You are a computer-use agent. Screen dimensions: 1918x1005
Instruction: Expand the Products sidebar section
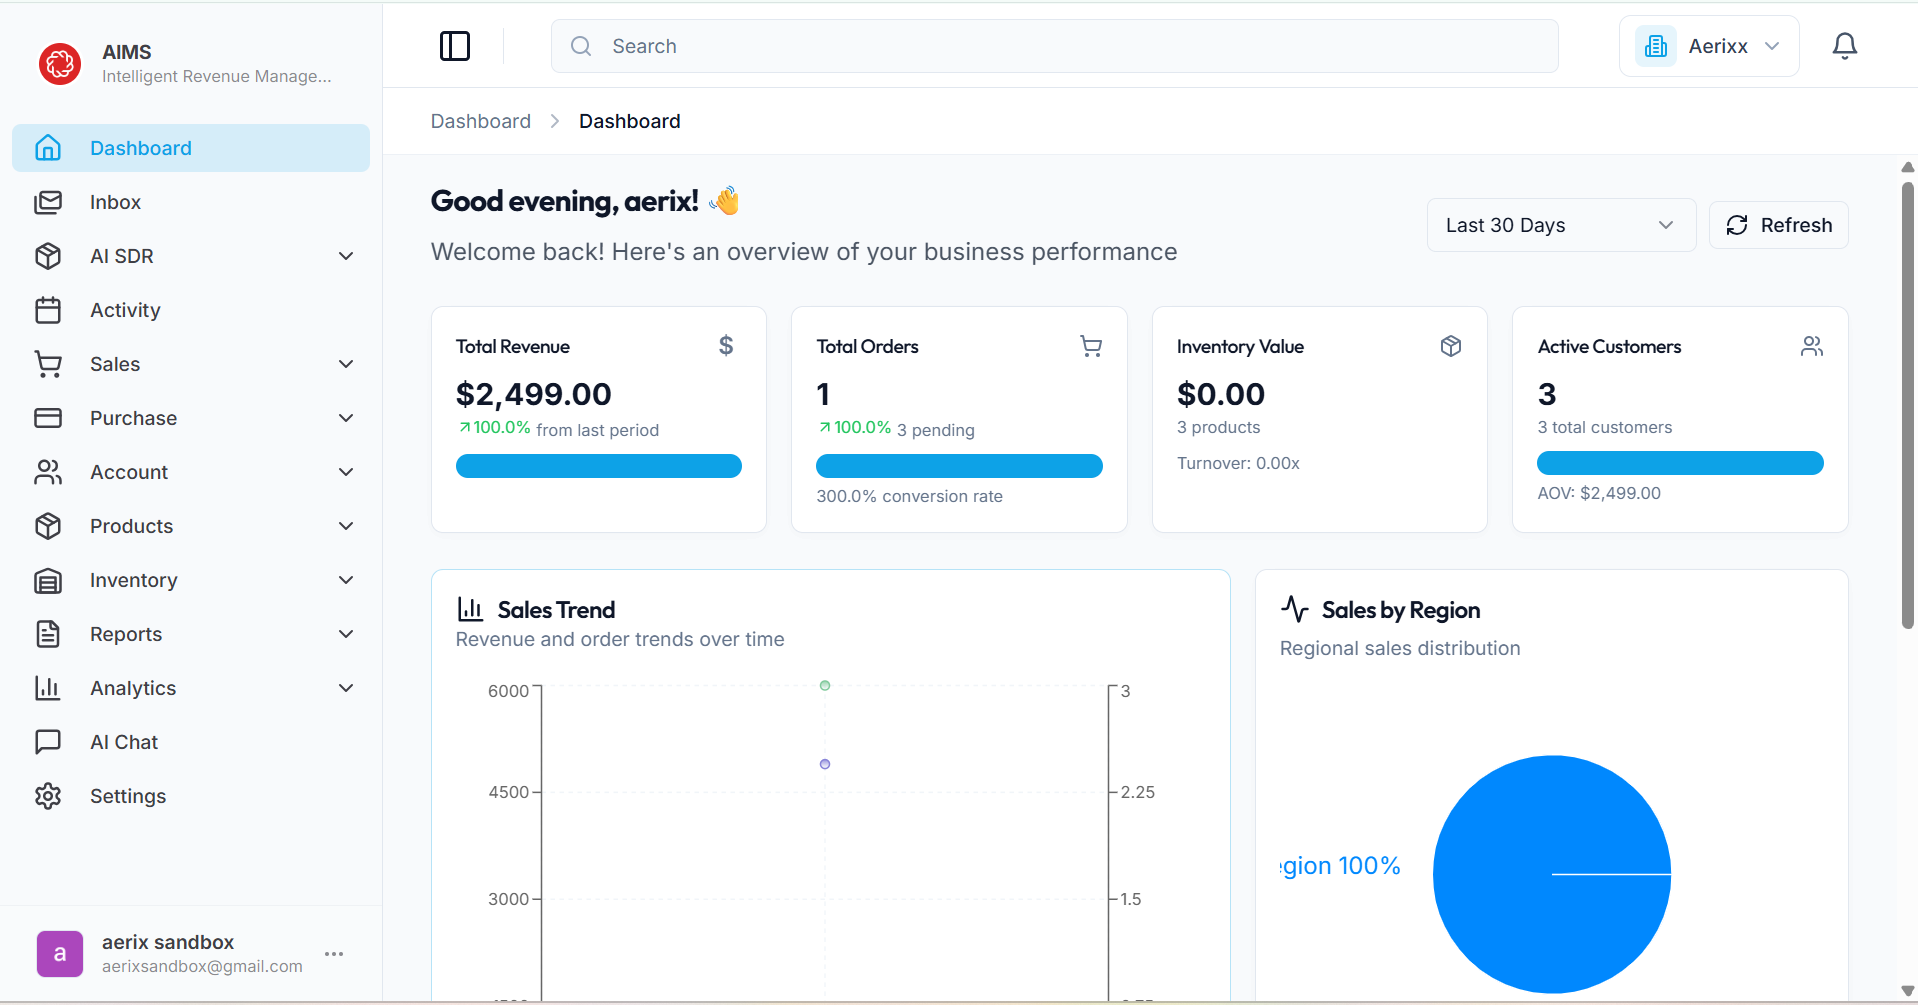click(346, 526)
